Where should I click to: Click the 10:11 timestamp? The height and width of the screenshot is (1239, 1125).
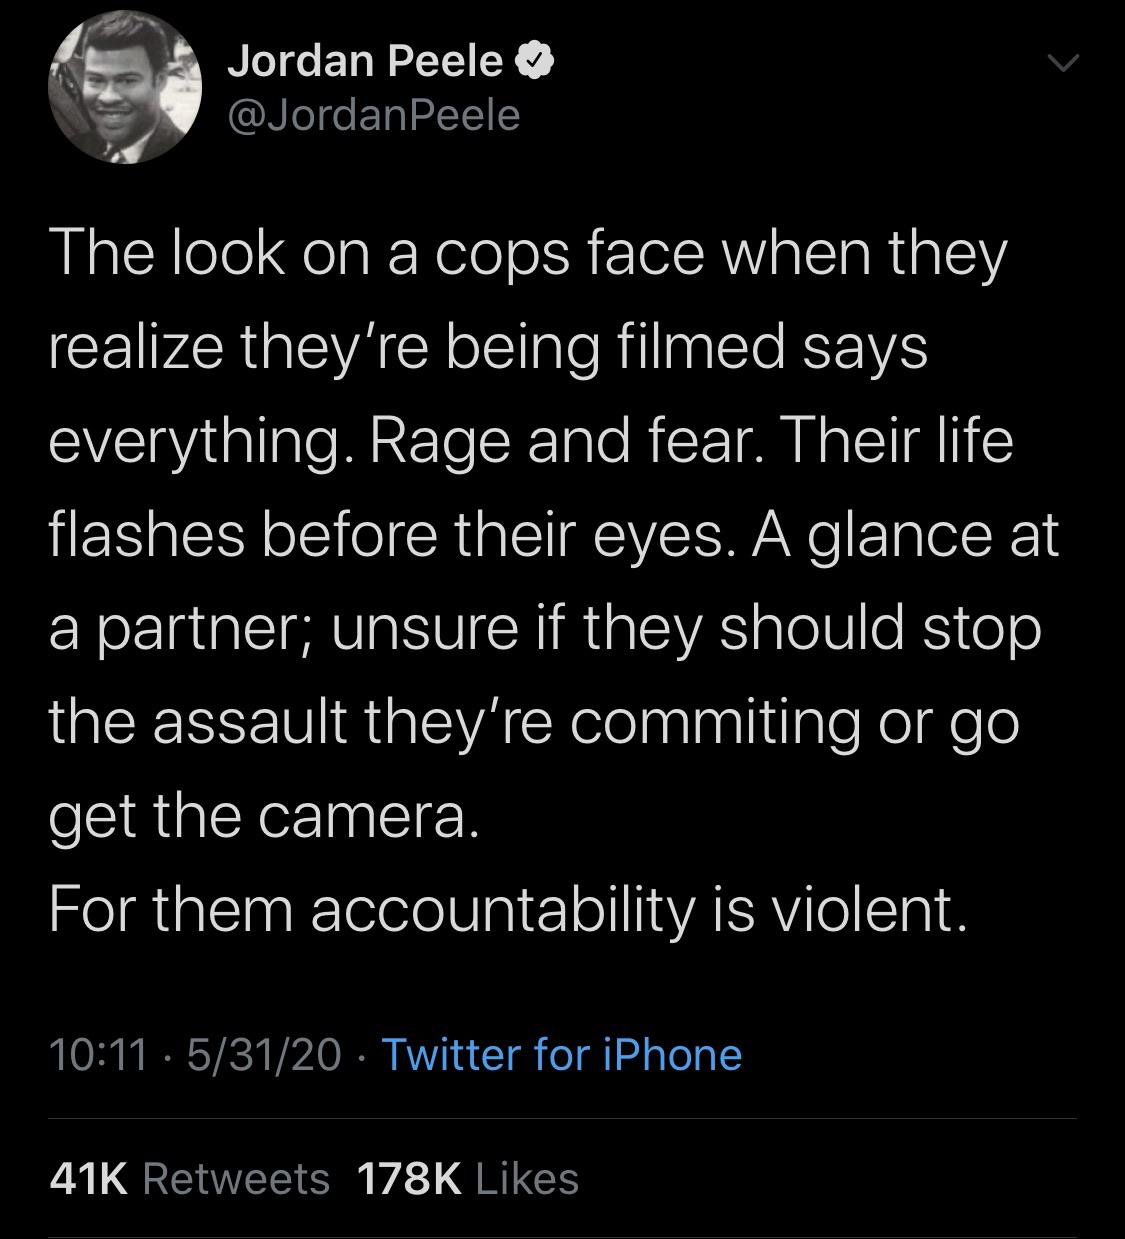pos(97,1055)
